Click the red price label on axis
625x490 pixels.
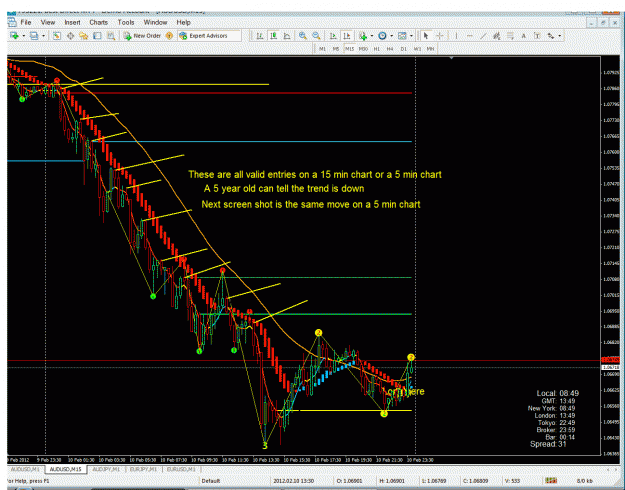point(610,360)
